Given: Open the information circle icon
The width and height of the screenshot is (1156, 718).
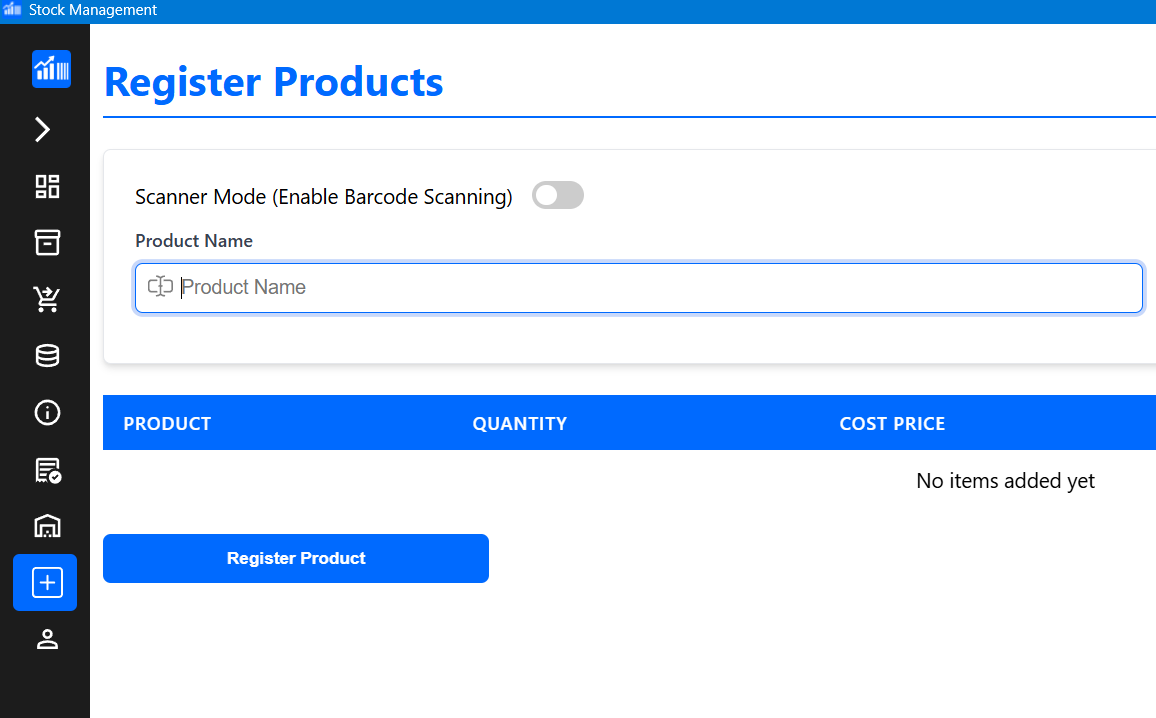Looking at the screenshot, I should [x=47, y=412].
